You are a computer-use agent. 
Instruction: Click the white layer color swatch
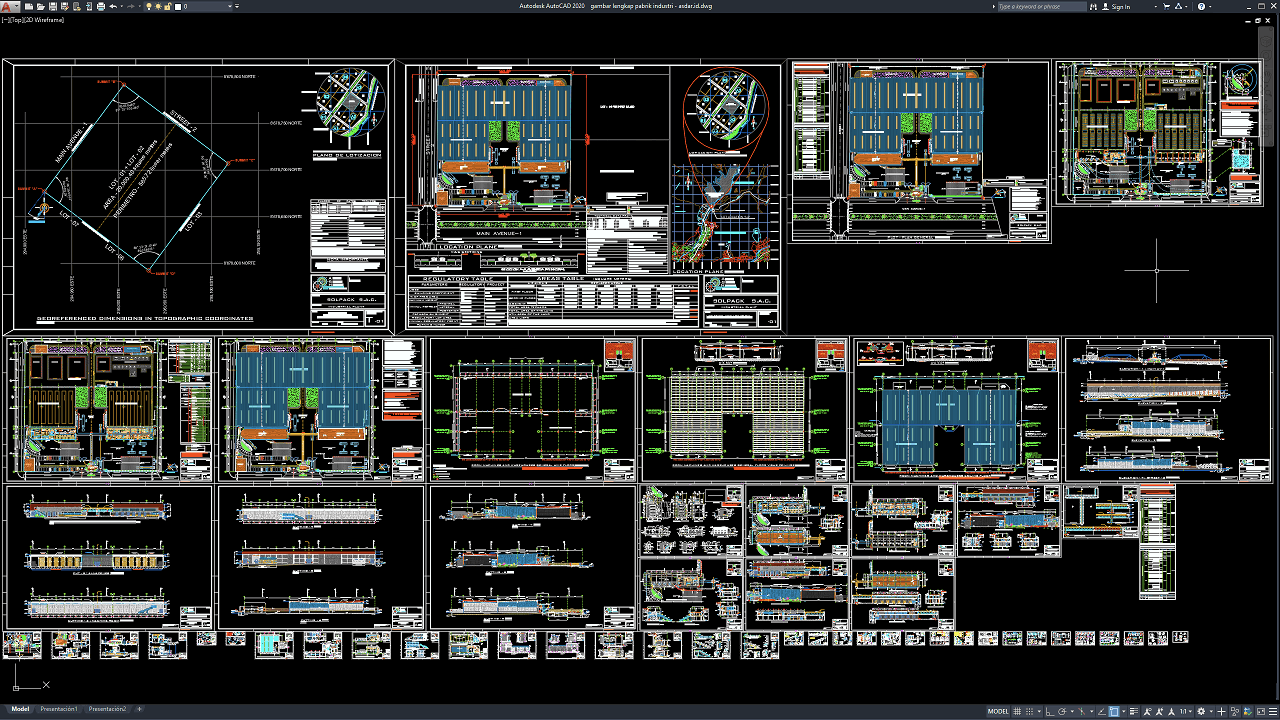pyautogui.click(x=178, y=7)
